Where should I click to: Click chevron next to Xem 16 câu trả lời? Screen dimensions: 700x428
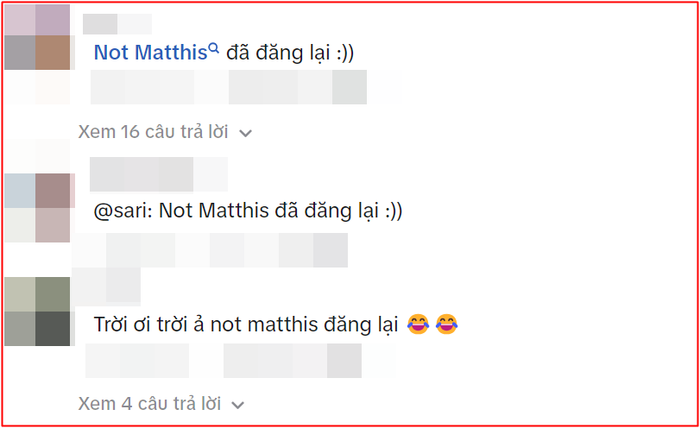(x=246, y=133)
